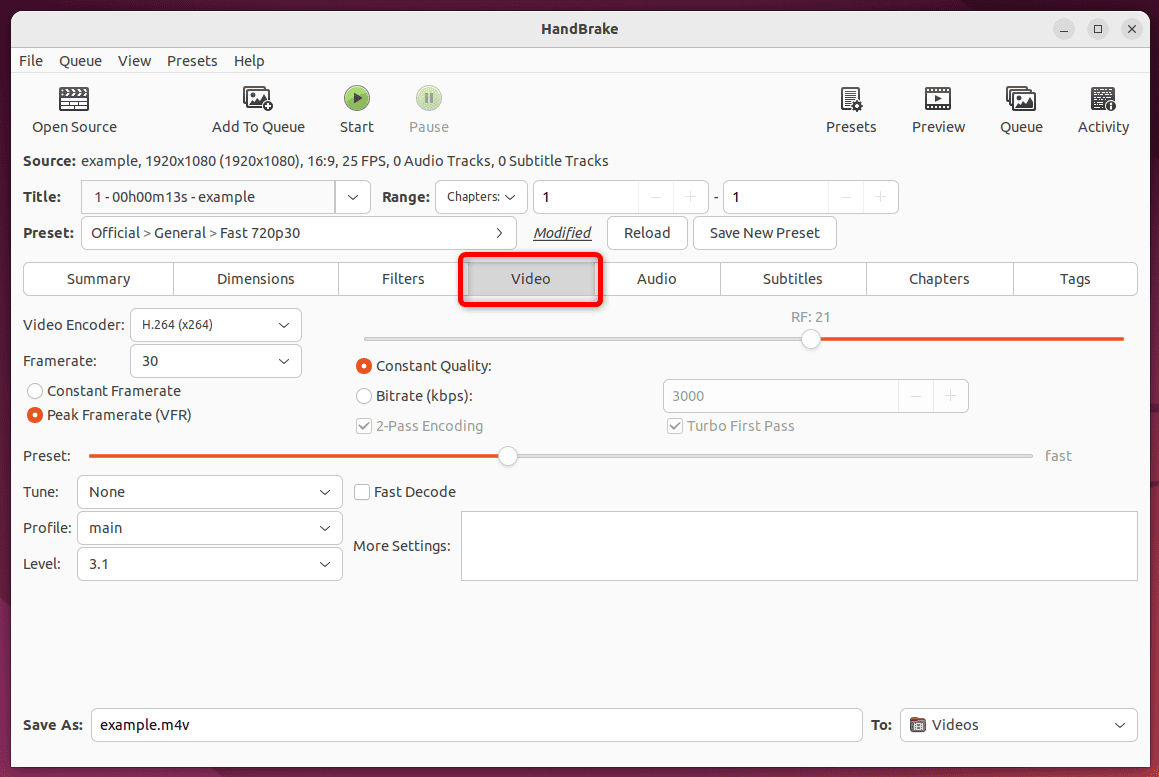Screen dimensions: 1159x777
Task: Open a video source file
Action: [x=74, y=108]
